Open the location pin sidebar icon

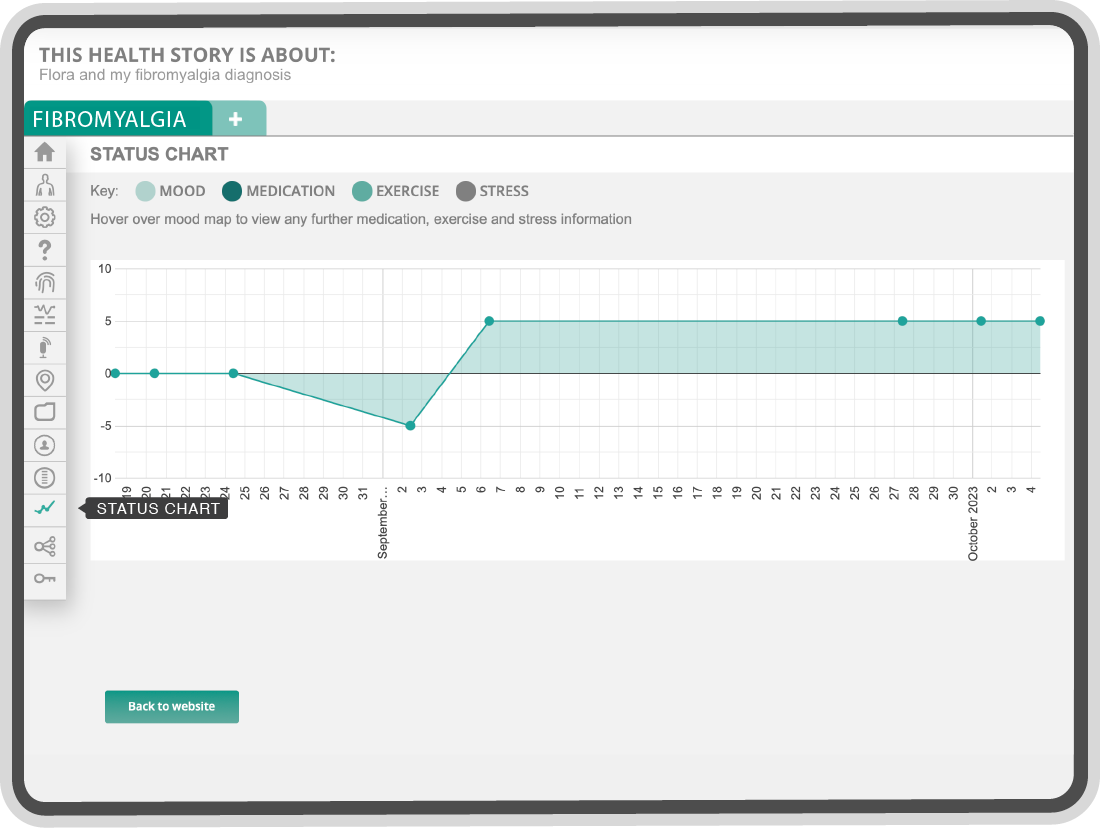pyautogui.click(x=45, y=380)
